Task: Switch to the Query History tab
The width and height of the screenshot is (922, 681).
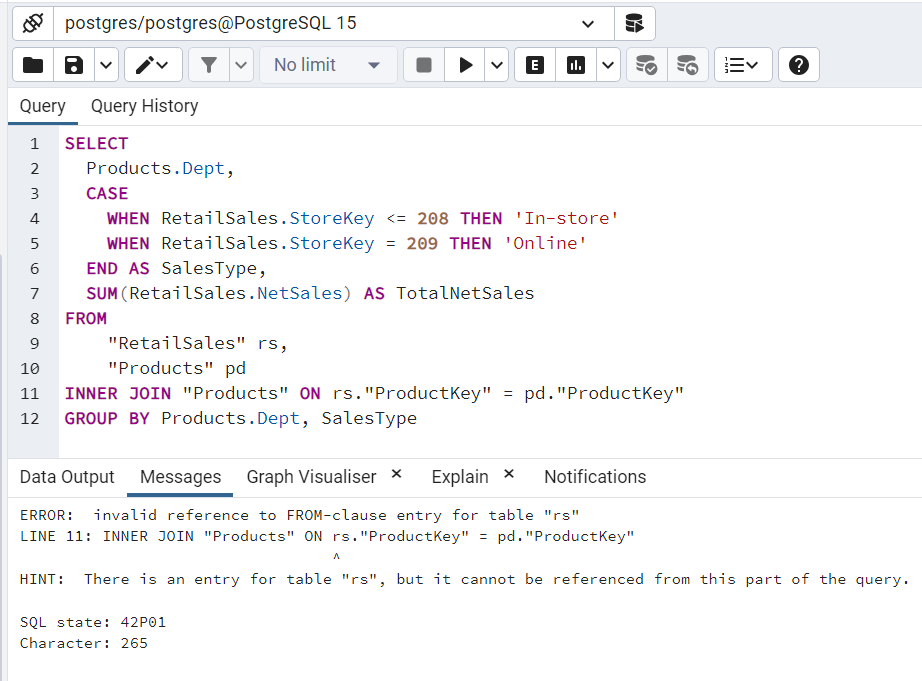Action: coord(144,105)
